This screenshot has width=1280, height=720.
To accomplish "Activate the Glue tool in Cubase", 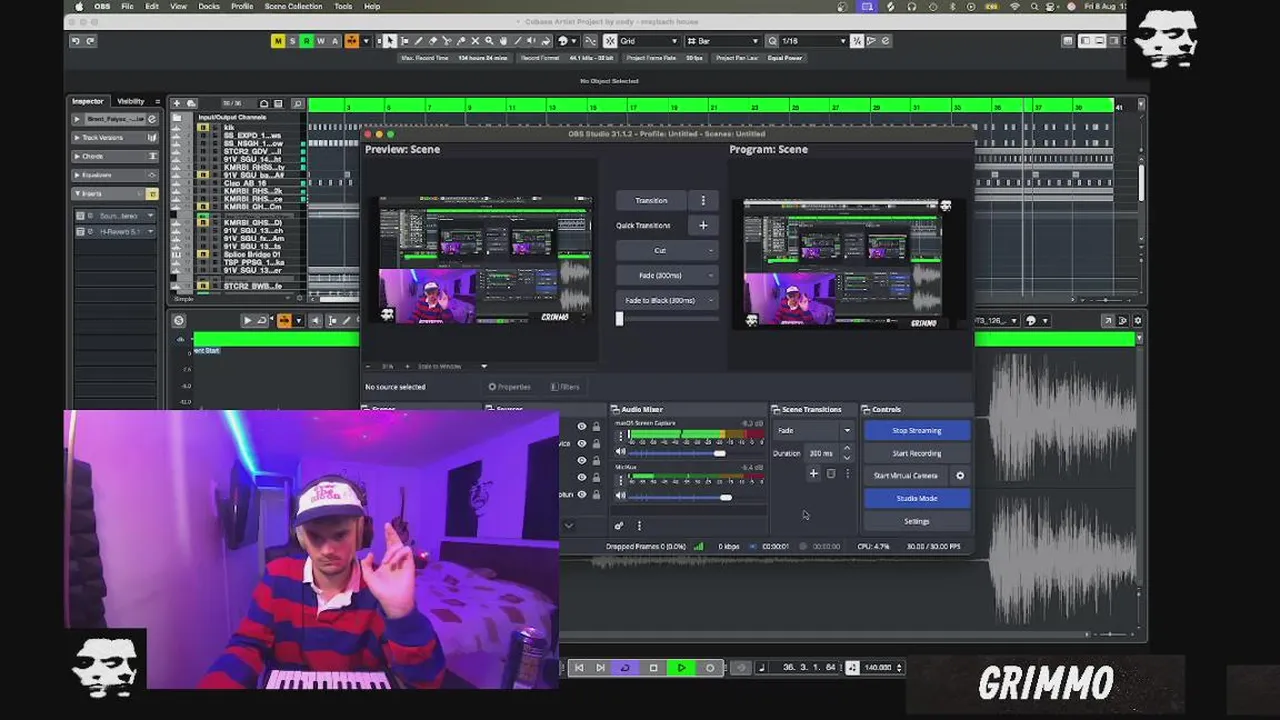I will 461,41.
